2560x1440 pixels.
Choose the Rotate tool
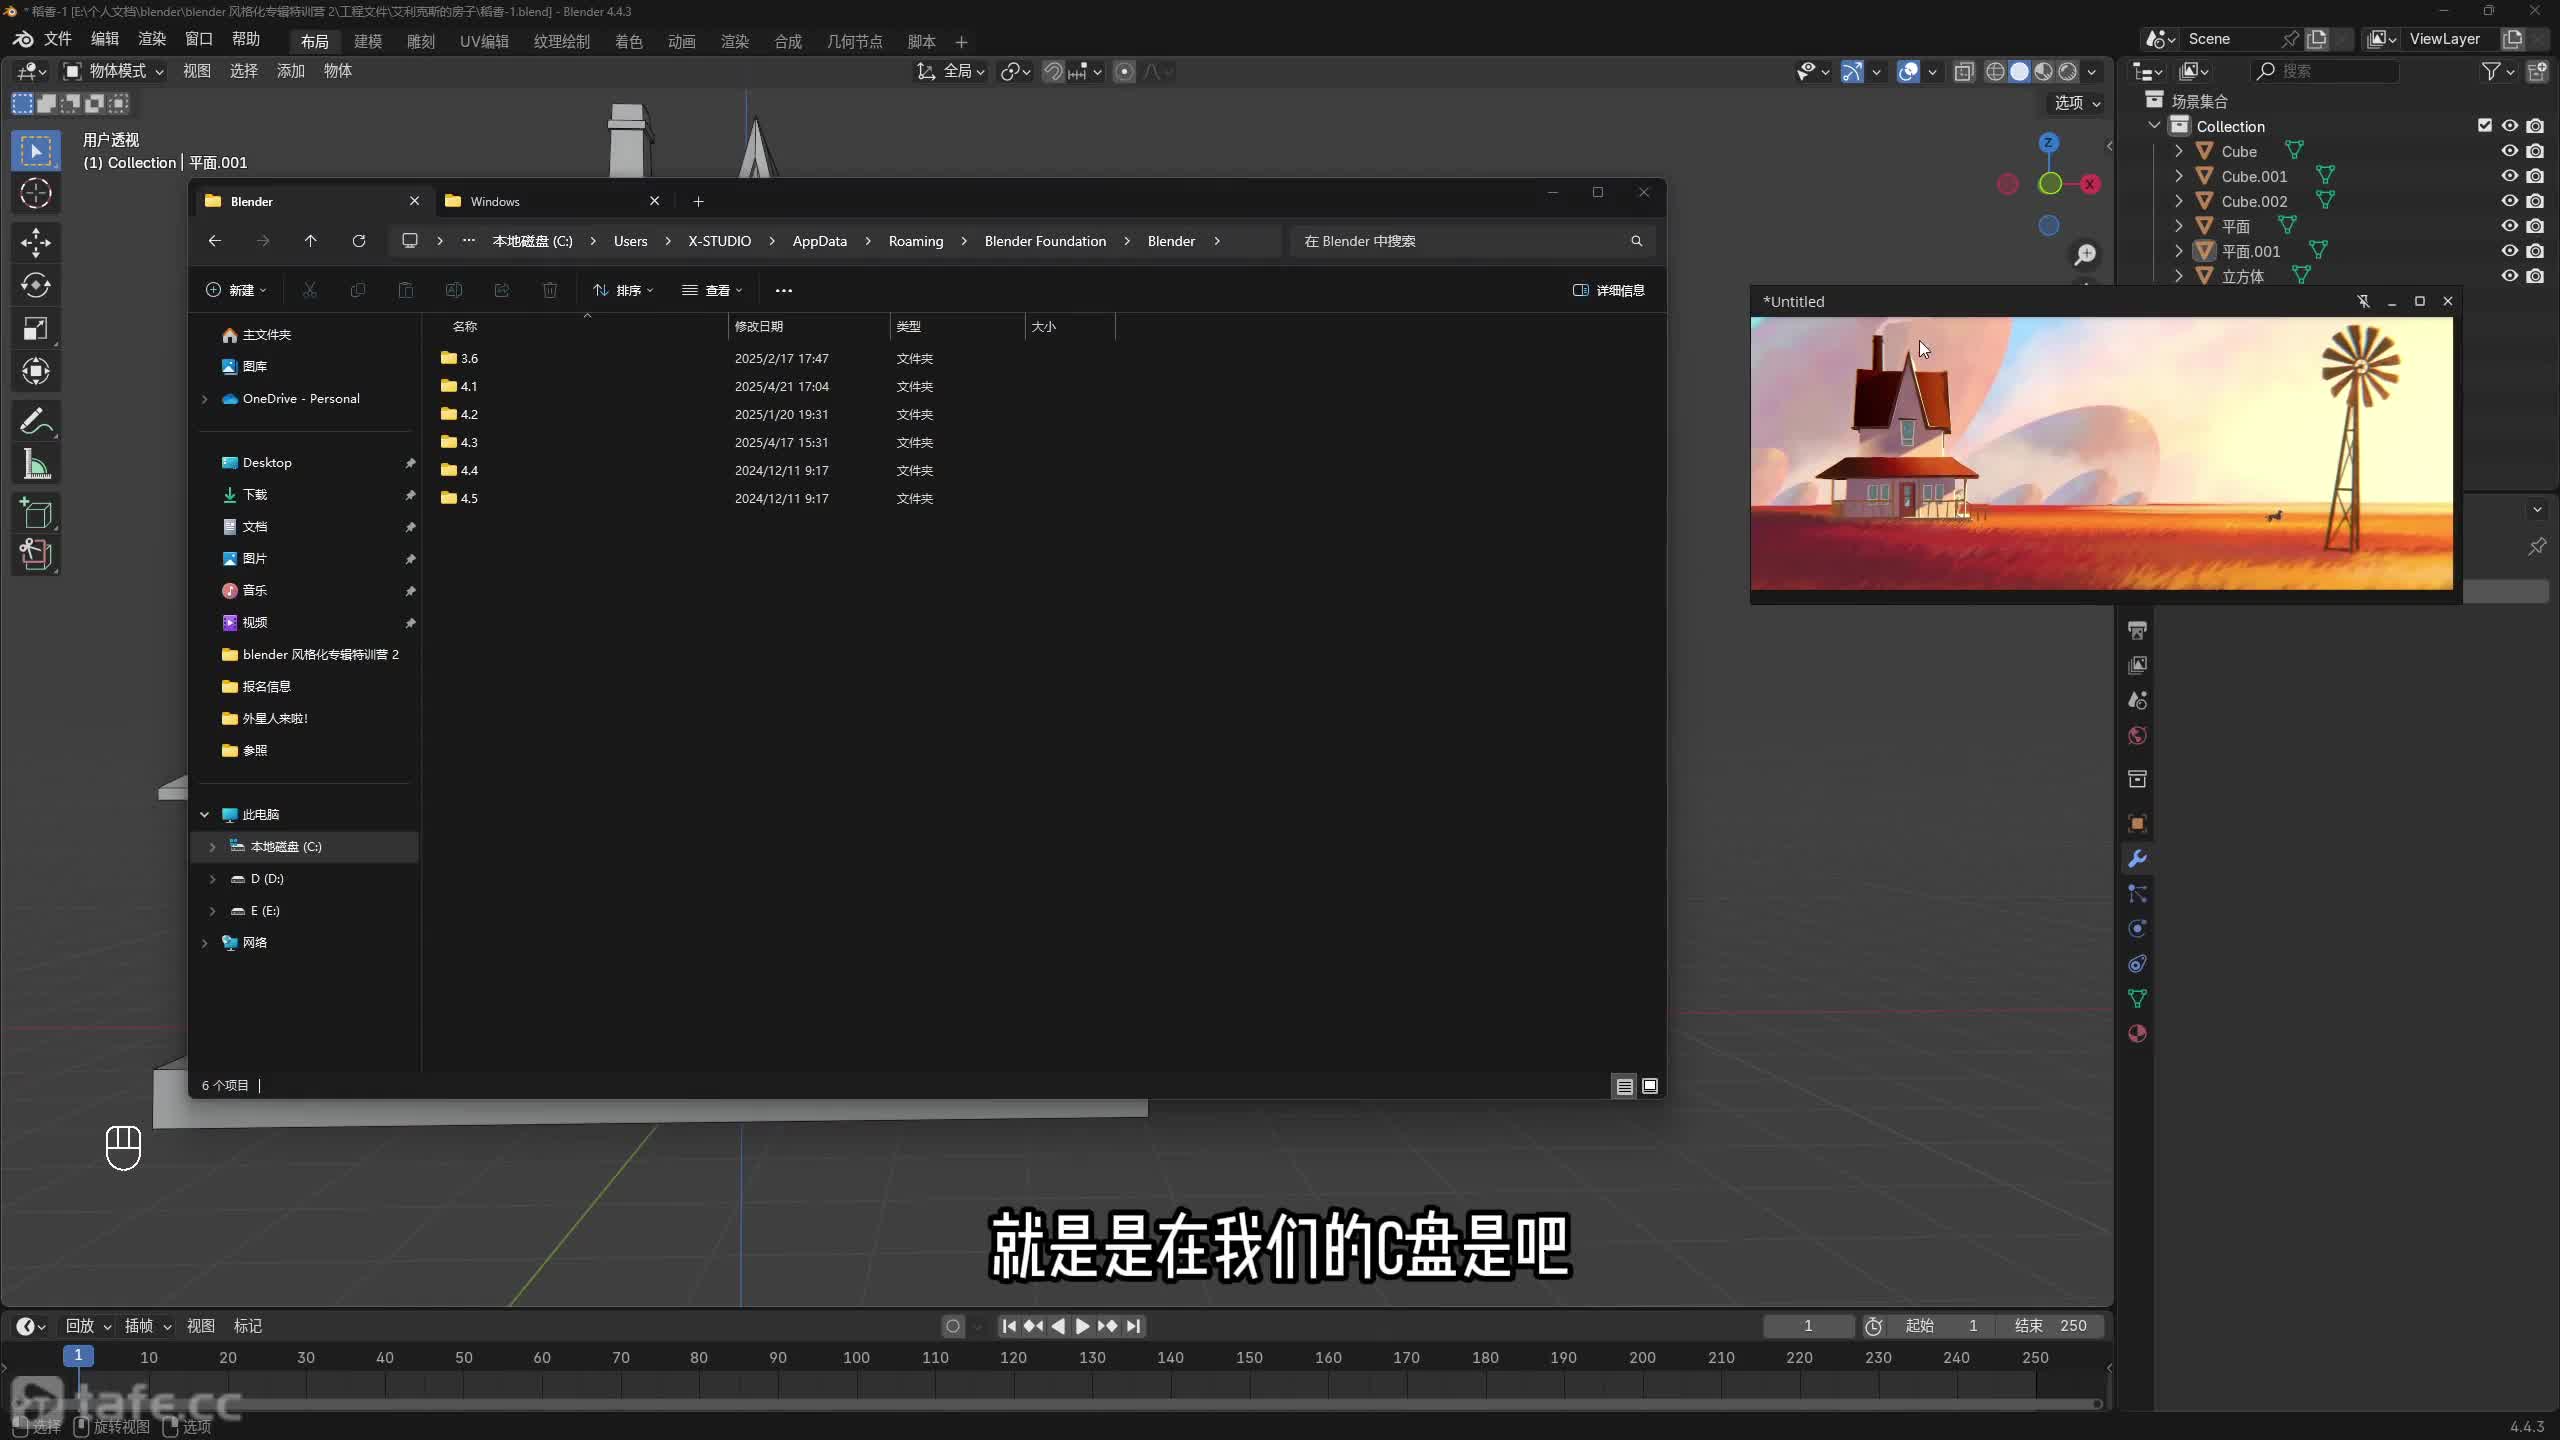[36, 285]
